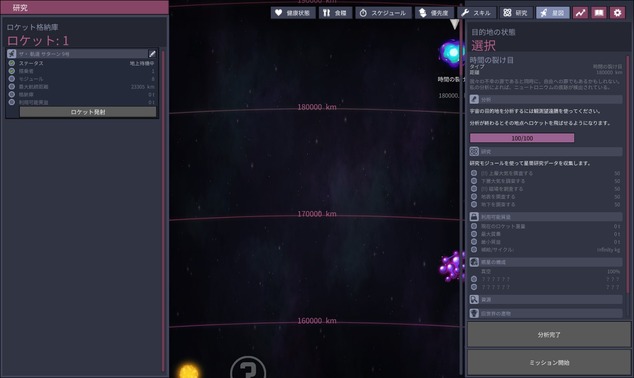Click the 100/100 analysis progress bar
The image size is (634, 378).
pyautogui.click(x=522, y=138)
